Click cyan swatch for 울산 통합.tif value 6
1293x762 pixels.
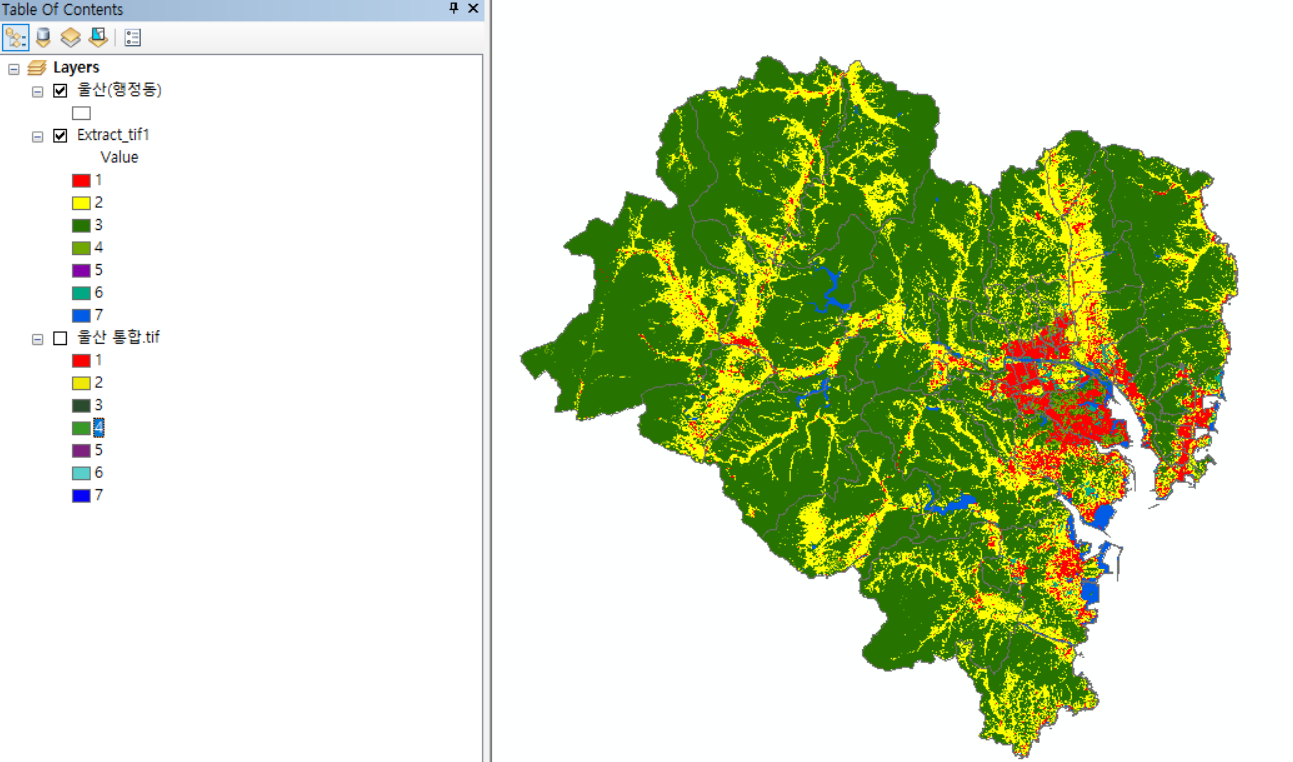coord(81,473)
